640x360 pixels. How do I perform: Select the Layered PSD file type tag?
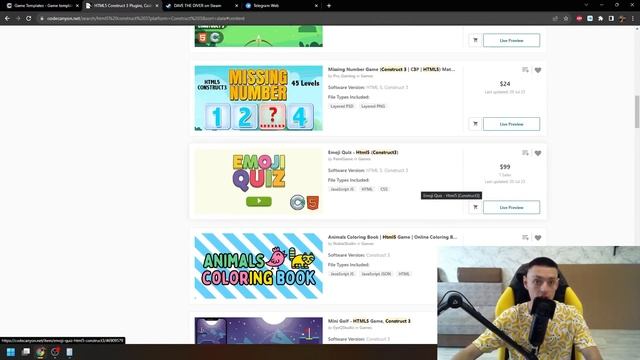(x=342, y=106)
